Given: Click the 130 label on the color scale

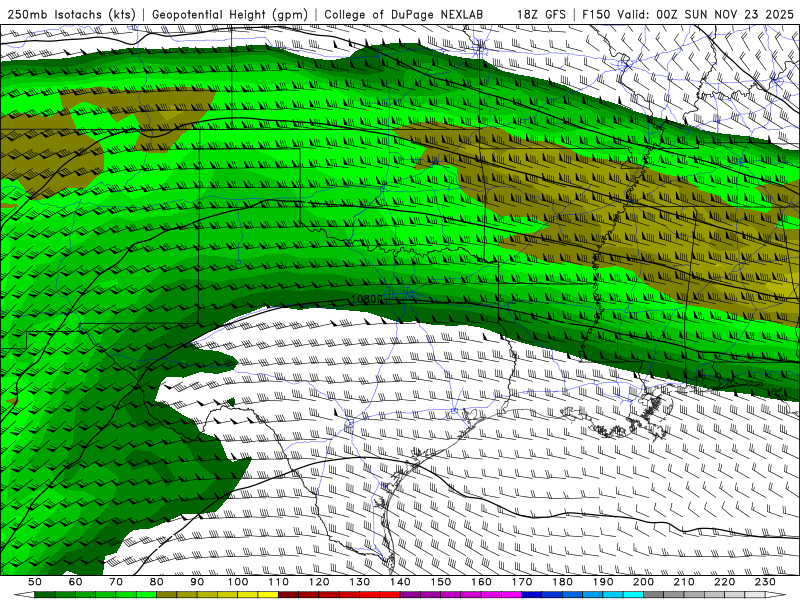Looking at the screenshot, I should (x=360, y=582).
